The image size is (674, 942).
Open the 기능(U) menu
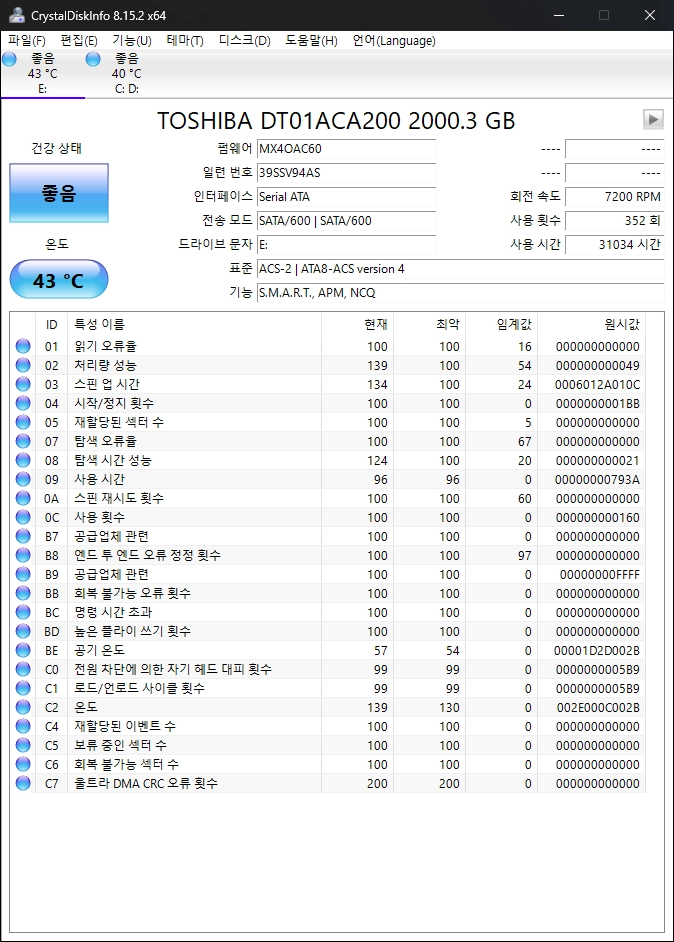pyautogui.click(x=132, y=40)
